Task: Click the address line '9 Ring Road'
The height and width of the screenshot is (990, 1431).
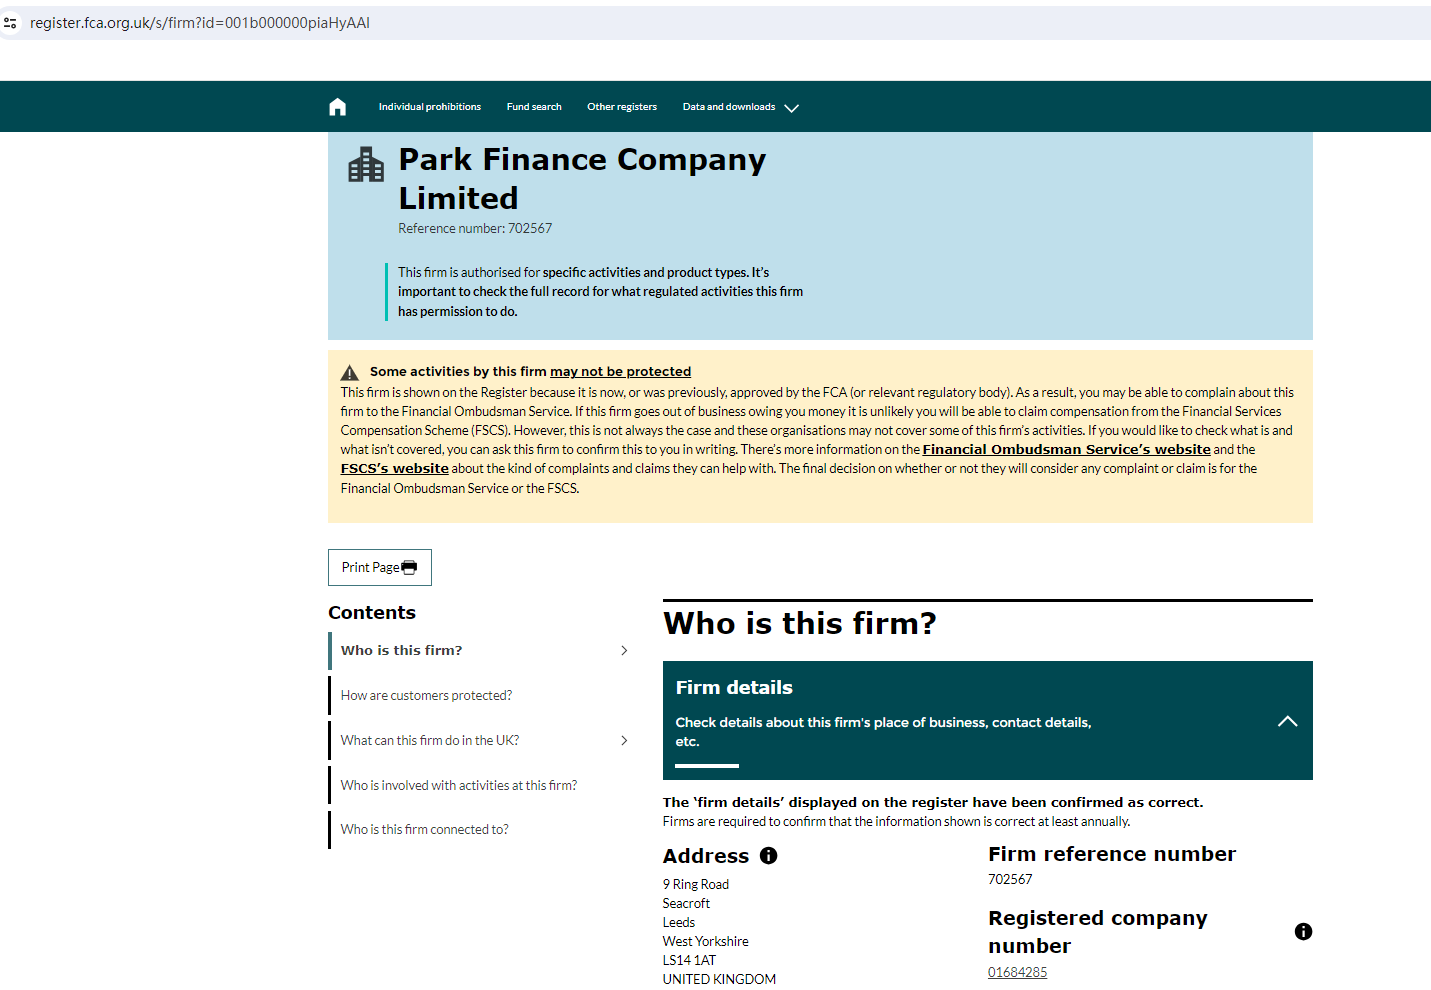Action: 696,885
